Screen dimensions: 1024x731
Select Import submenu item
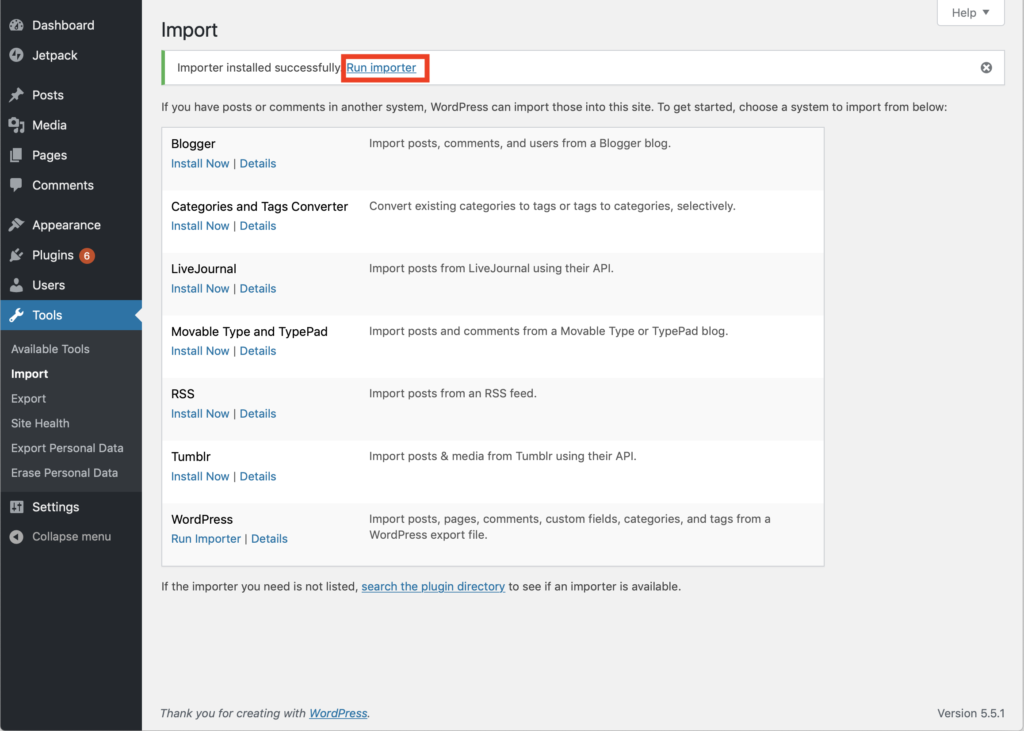(29, 374)
